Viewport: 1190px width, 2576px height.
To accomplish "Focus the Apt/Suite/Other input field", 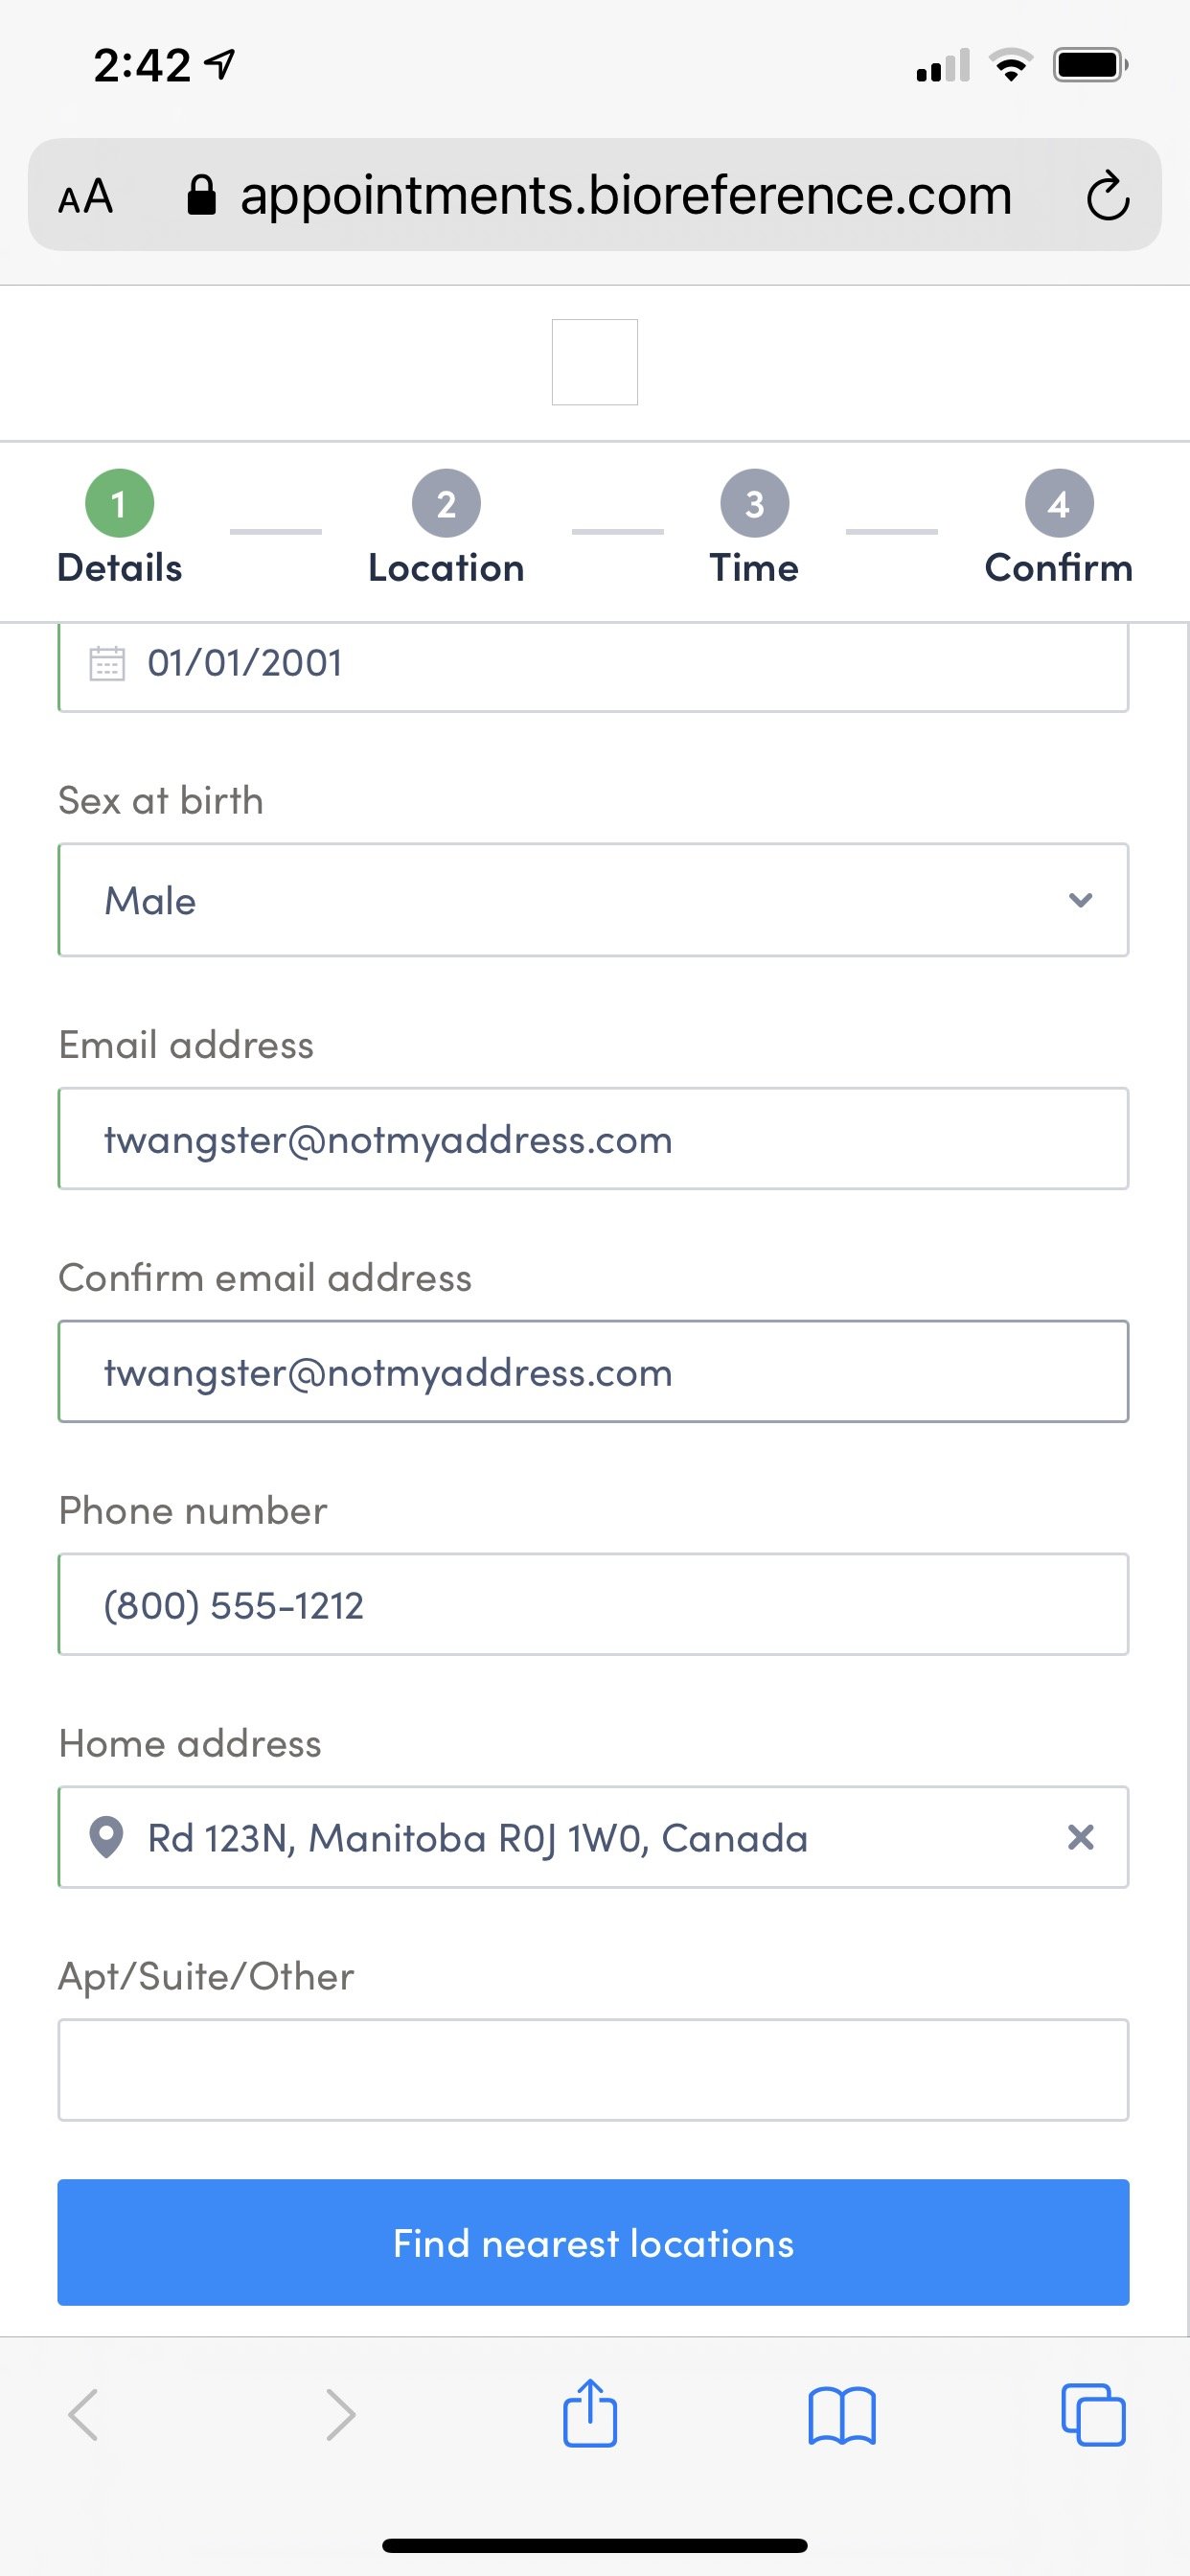I will (x=594, y=2070).
